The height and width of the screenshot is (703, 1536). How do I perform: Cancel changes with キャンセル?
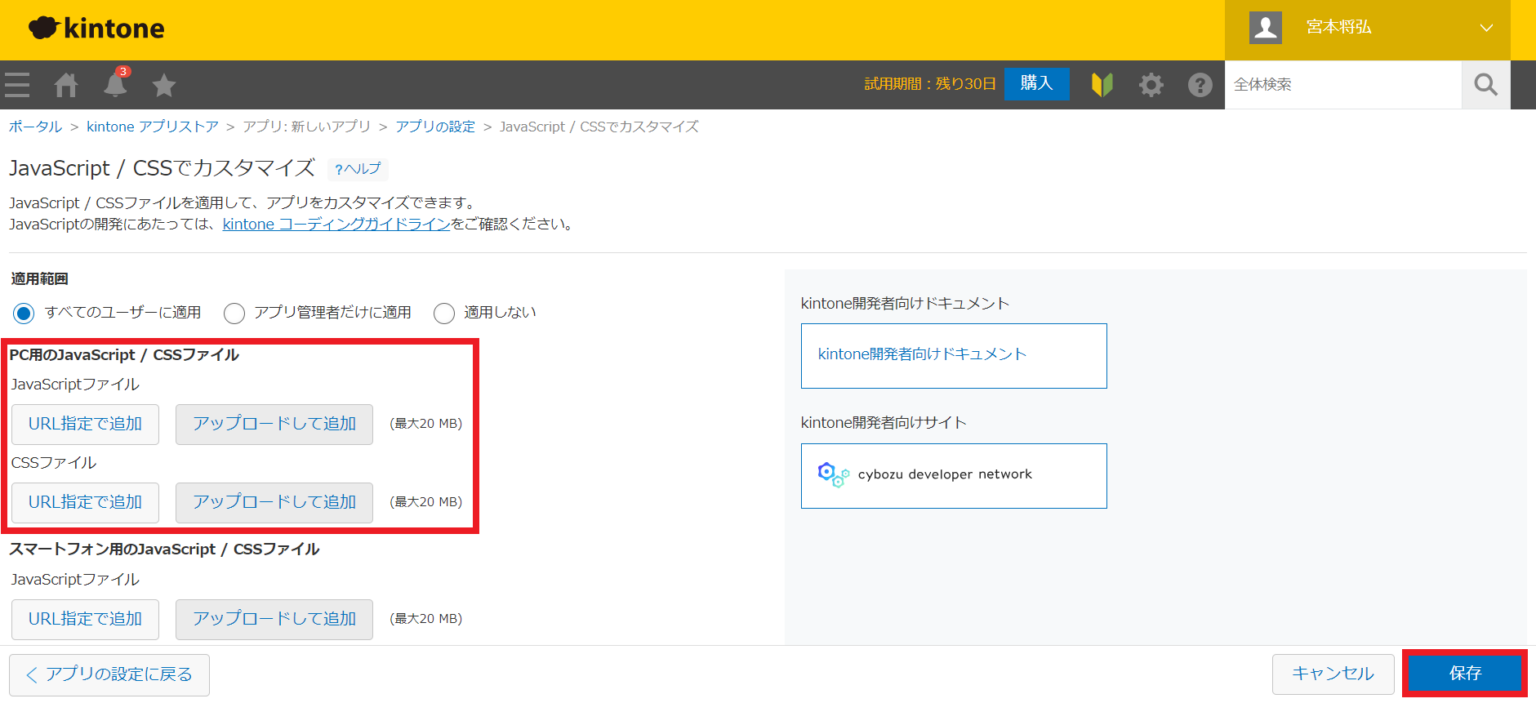click(x=1333, y=673)
